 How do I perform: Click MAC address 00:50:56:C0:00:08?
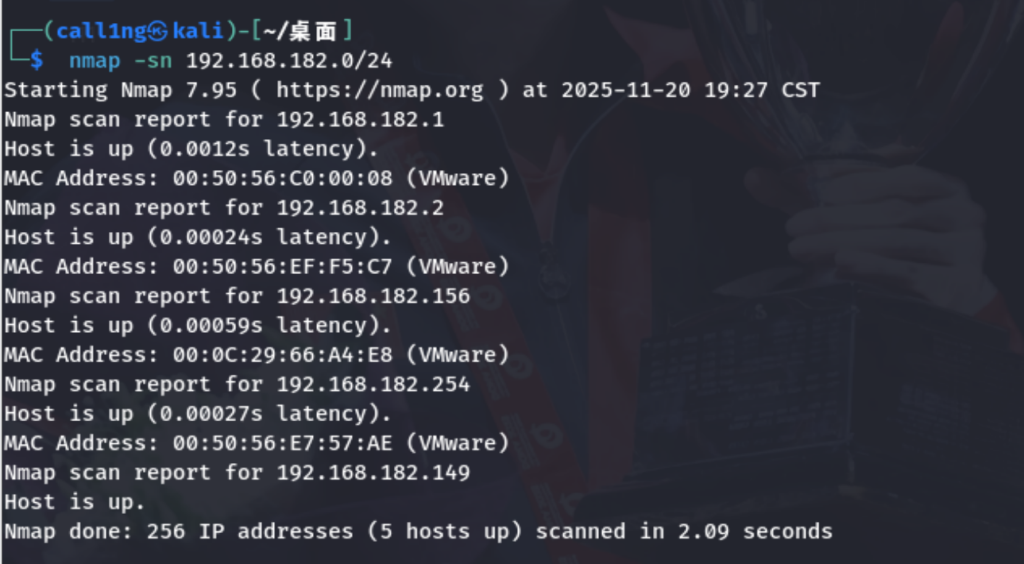[283, 178]
